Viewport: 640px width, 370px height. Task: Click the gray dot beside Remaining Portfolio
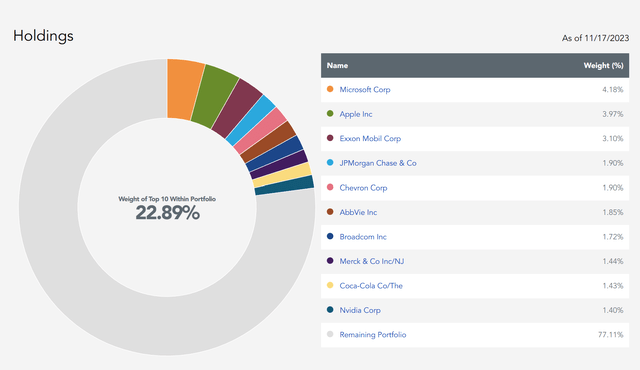click(330, 334)
